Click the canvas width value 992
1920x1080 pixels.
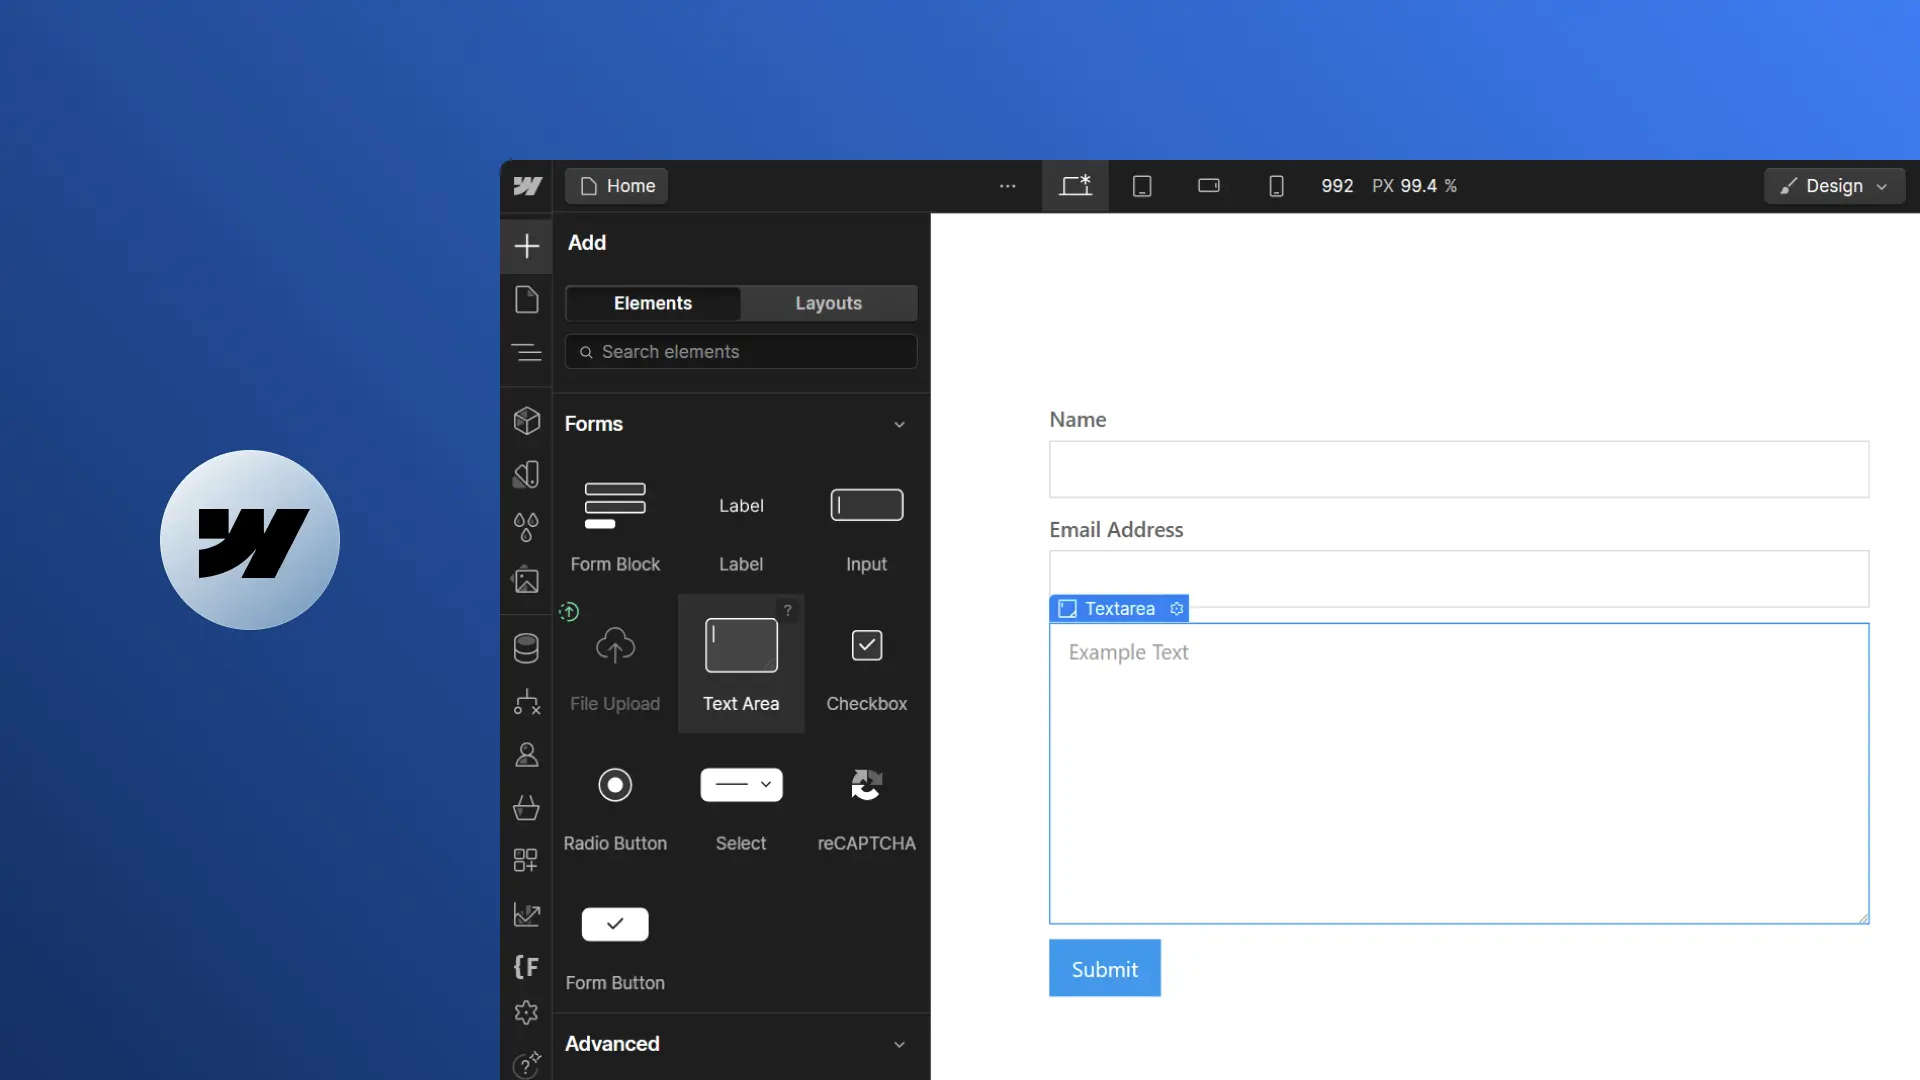(1337, 186)
